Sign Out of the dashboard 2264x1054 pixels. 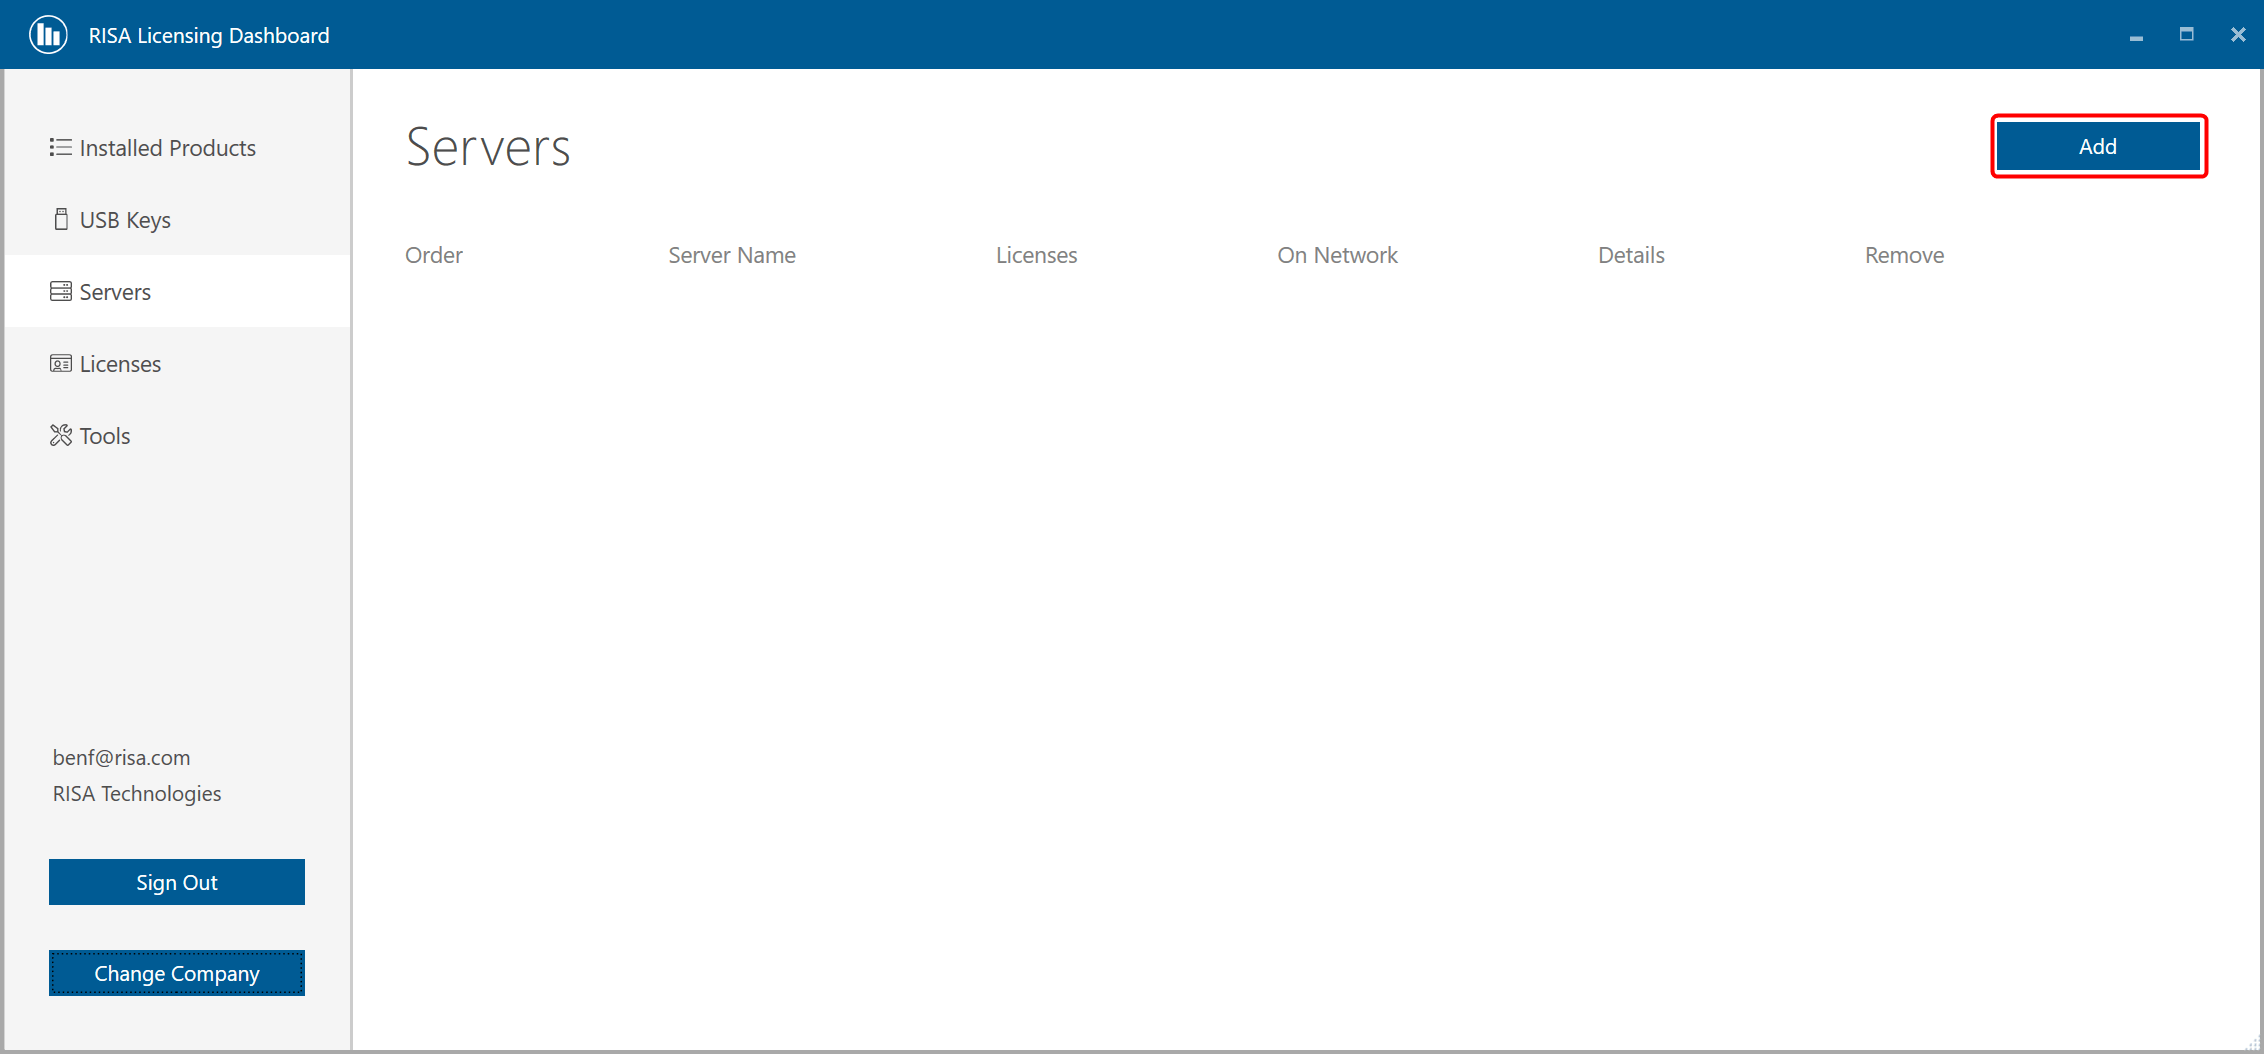point(176,881)
